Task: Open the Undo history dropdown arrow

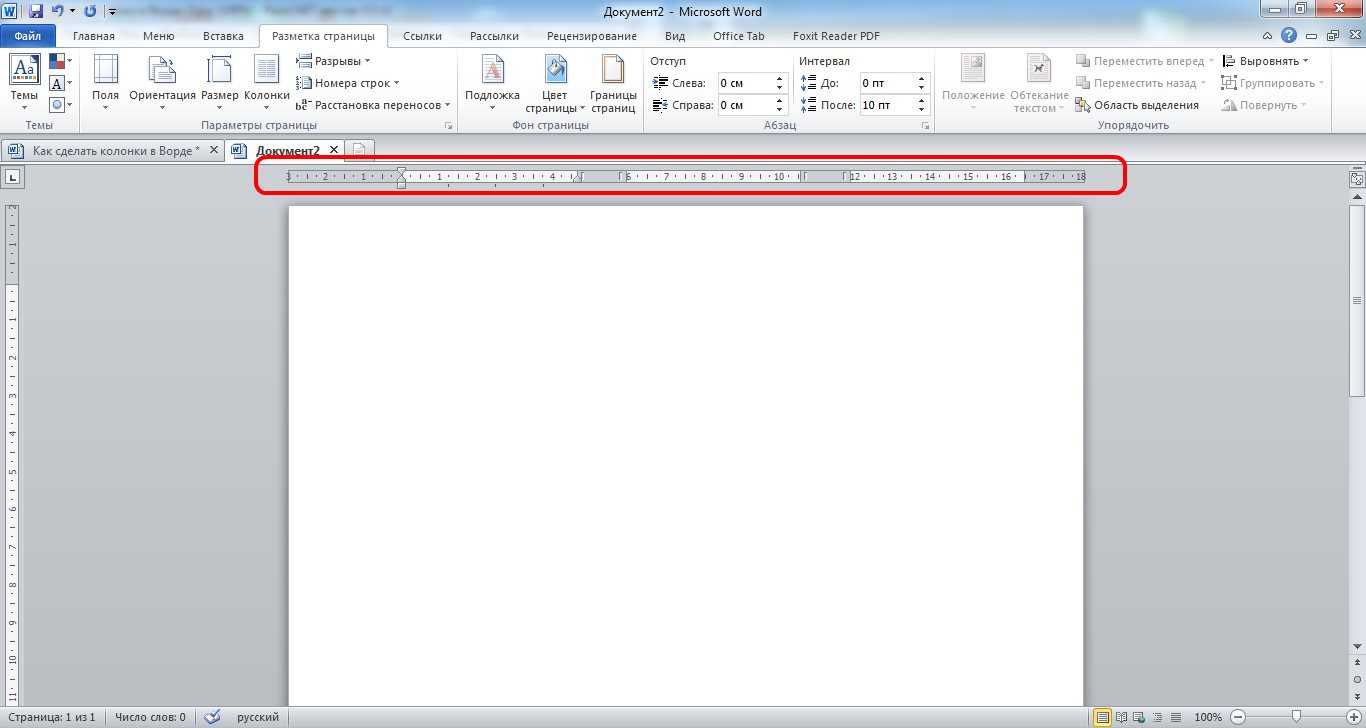Action: click(72, 11)
